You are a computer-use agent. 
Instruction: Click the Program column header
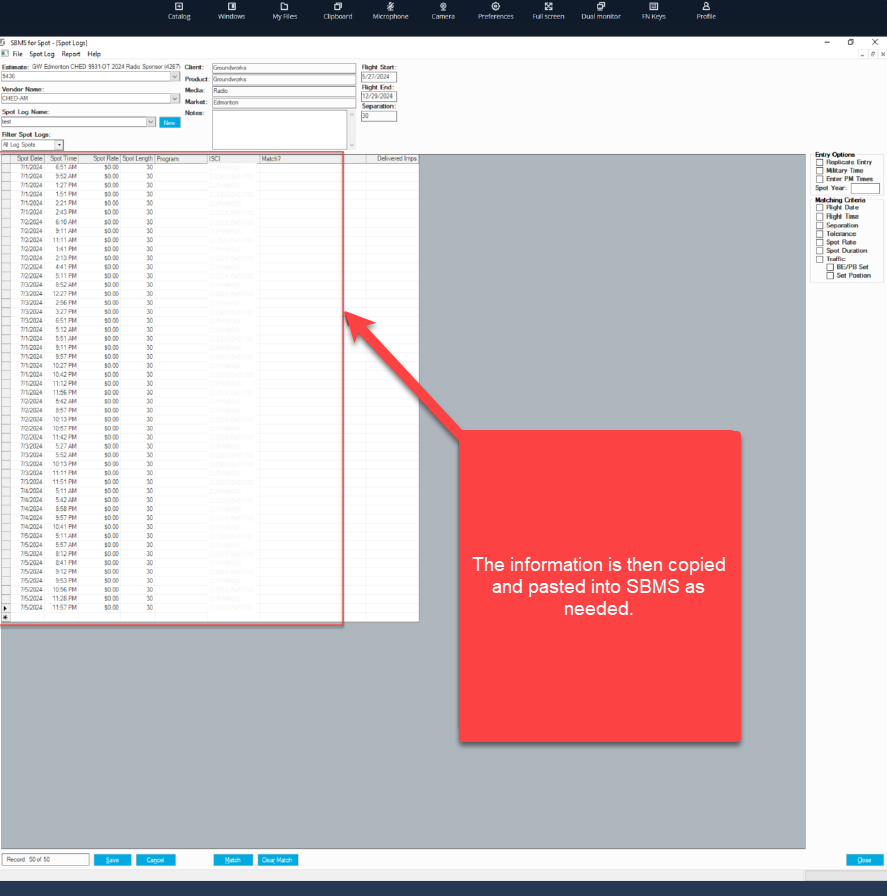pyautogui.click(x=181, y=159)
